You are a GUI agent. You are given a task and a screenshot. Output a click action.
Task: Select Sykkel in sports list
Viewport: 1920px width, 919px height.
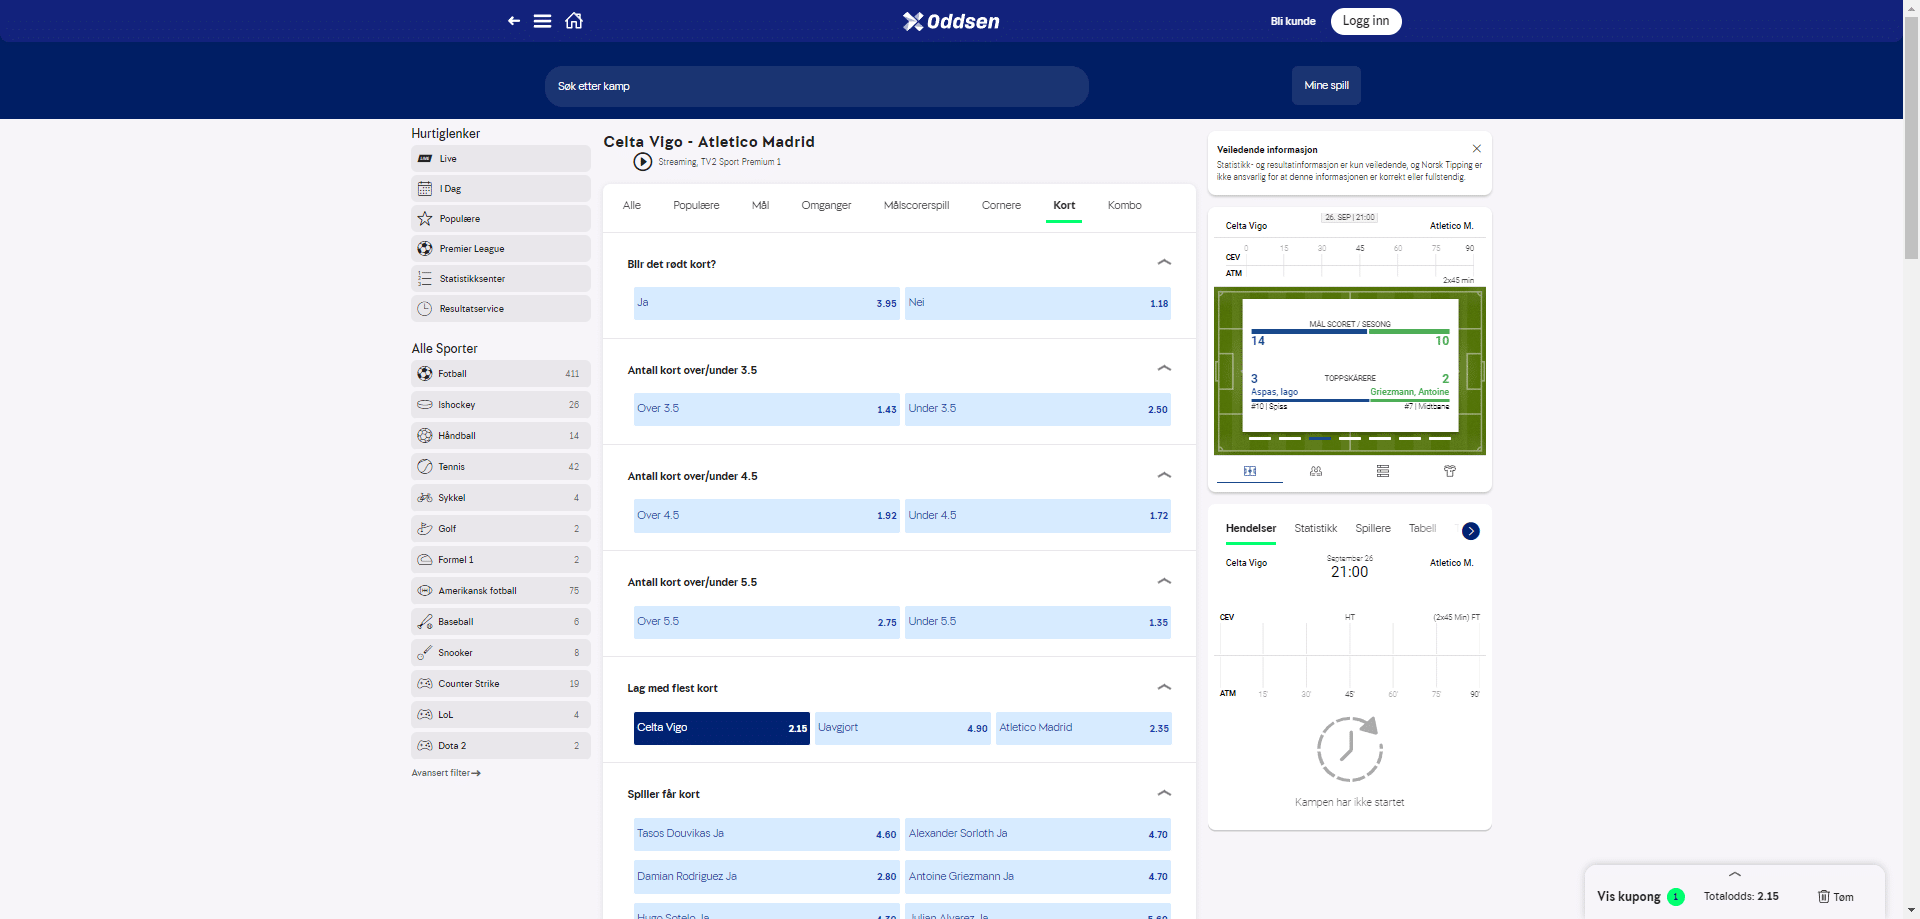pos(501,498)
